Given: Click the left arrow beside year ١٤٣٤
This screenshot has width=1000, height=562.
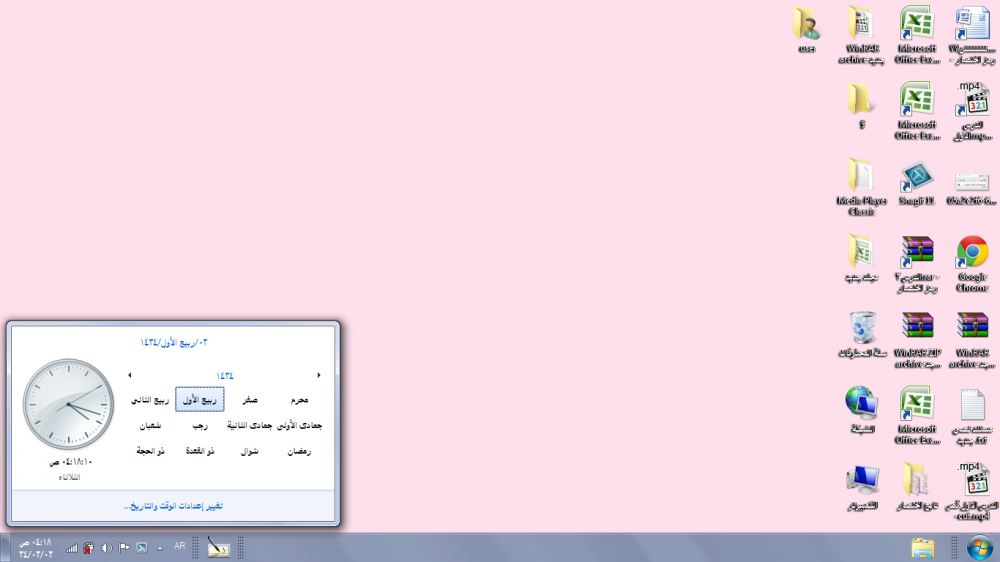Looking at the screenshot, I should [129, 376].
